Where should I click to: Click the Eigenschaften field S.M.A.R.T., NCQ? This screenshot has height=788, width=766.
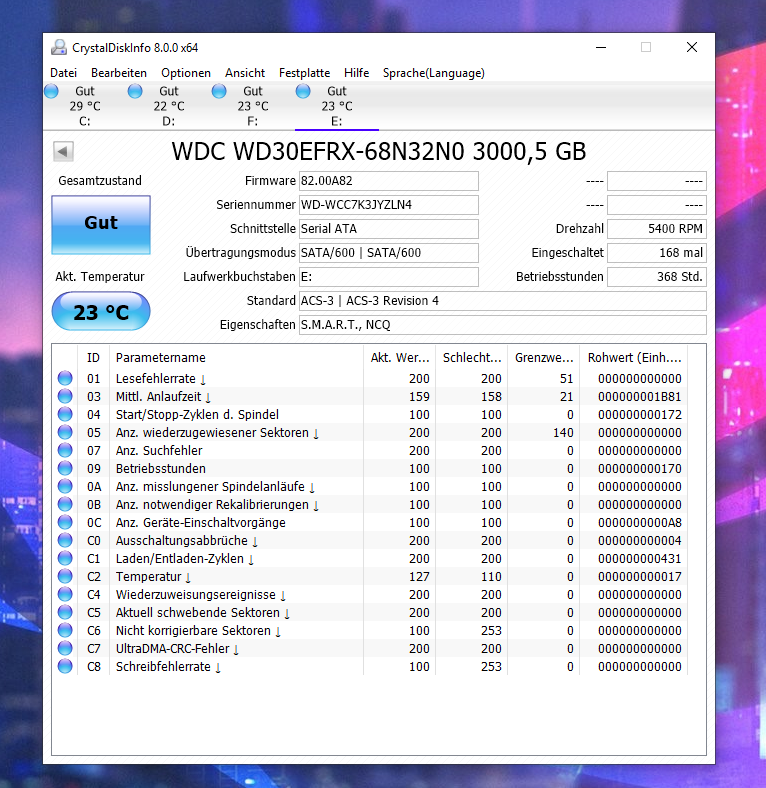tap(503, 325)
